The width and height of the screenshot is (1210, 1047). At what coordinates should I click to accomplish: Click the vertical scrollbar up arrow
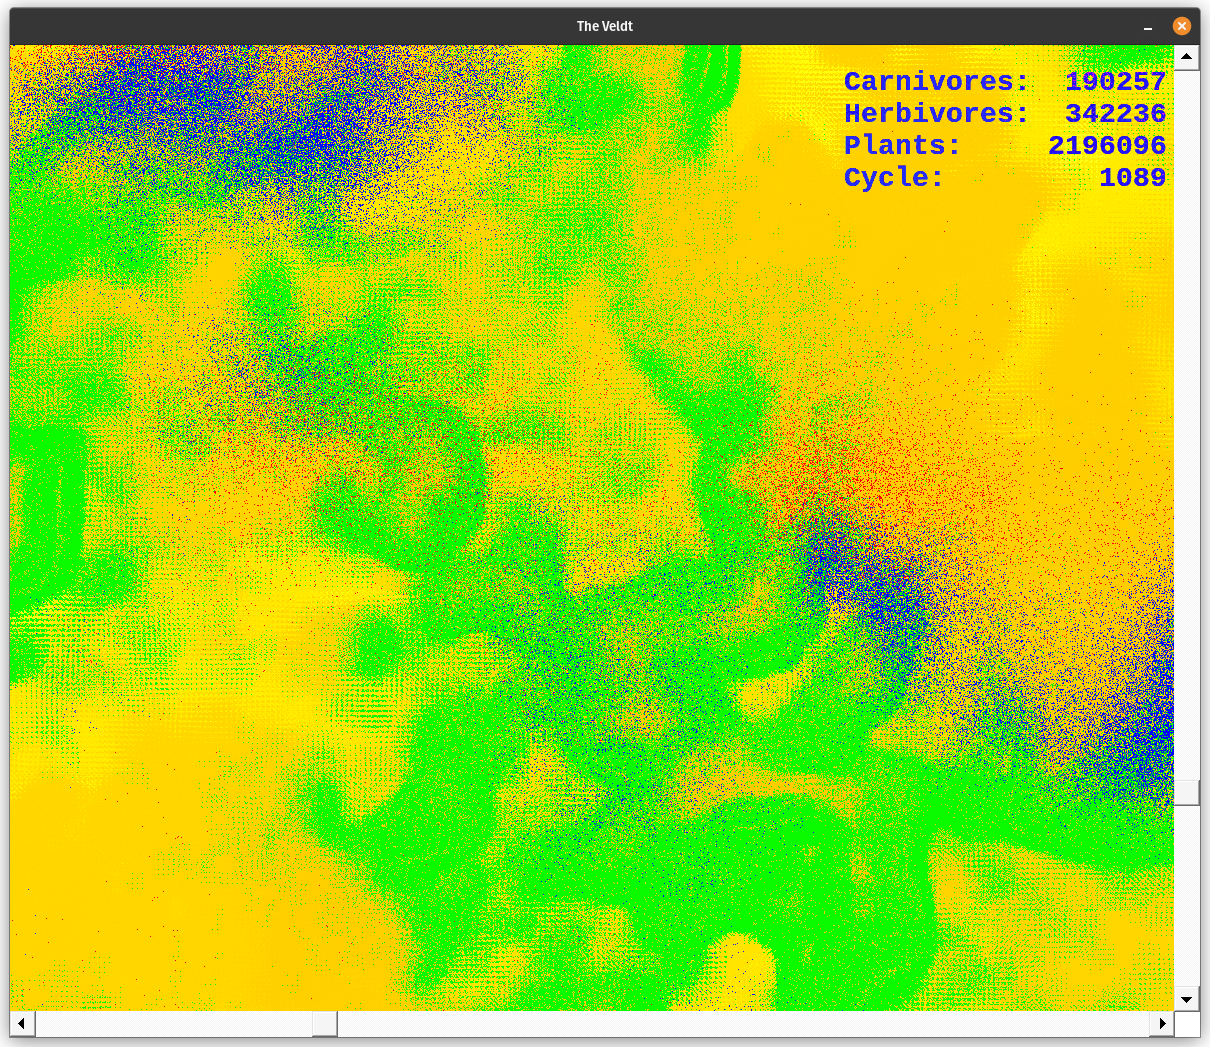(1186, 57)
